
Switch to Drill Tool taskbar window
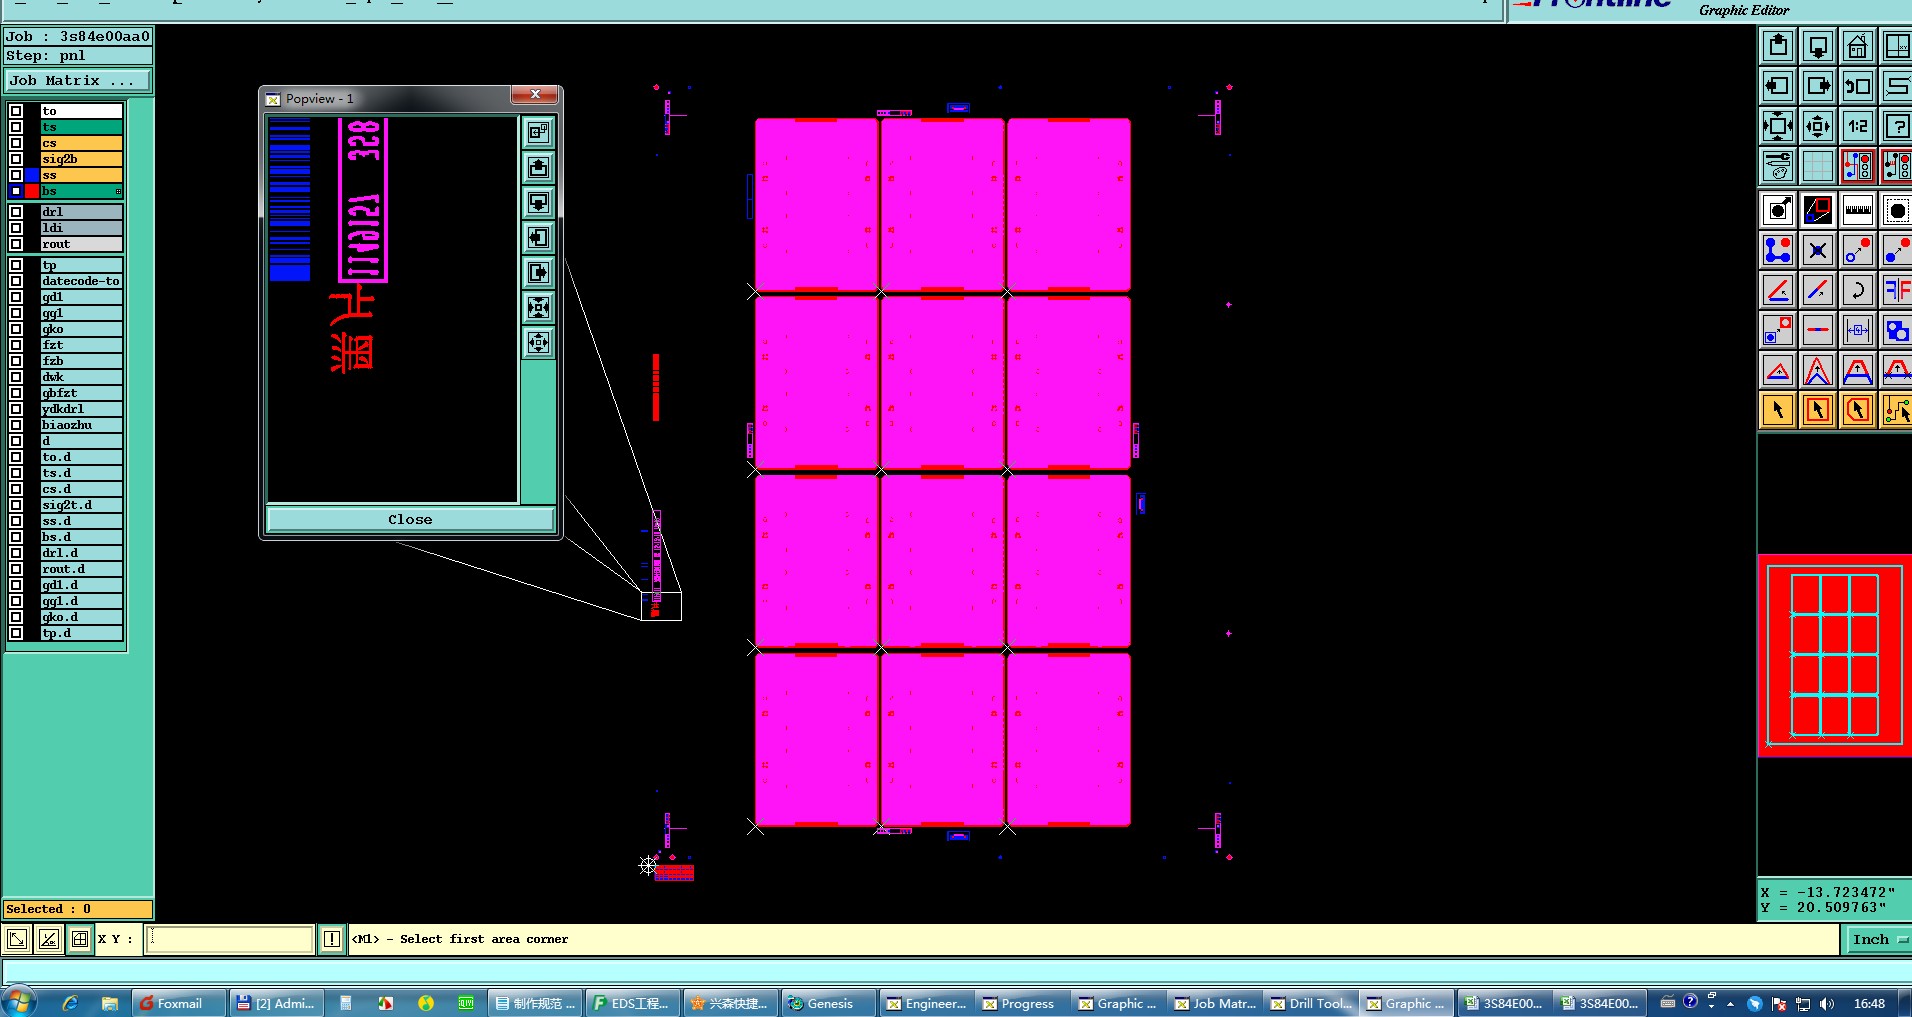click(x=1312, y=1003)
